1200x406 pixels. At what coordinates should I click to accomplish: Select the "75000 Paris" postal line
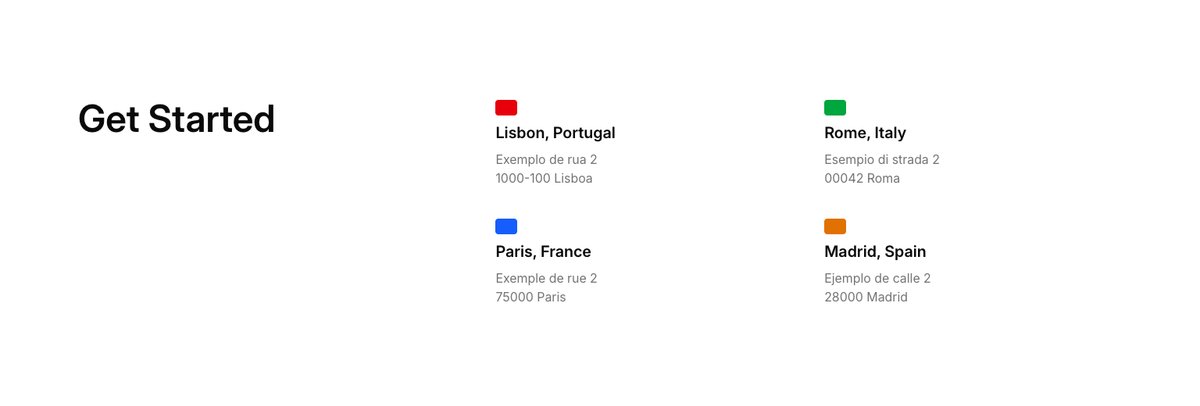pyautogui.click(x=531, y=298)
